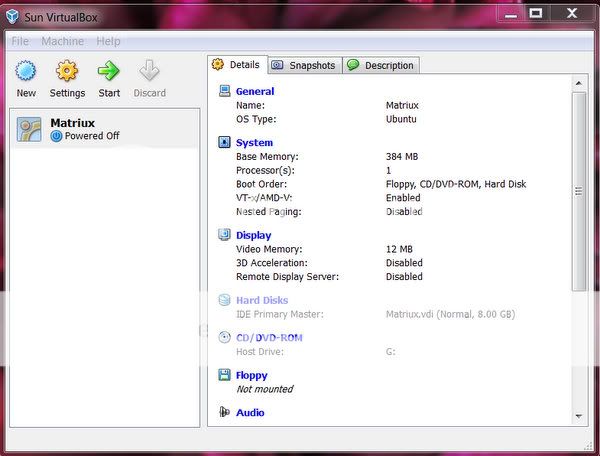Switch to the Details tab
This screenshot has width=600, height=456.
point(236,65)
